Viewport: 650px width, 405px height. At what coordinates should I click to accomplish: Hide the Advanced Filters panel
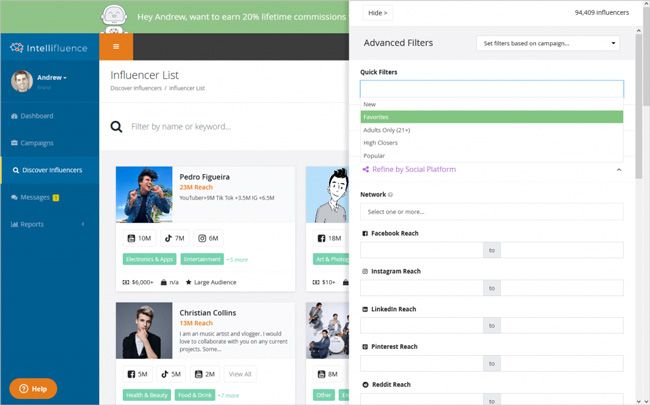(378, 13)
